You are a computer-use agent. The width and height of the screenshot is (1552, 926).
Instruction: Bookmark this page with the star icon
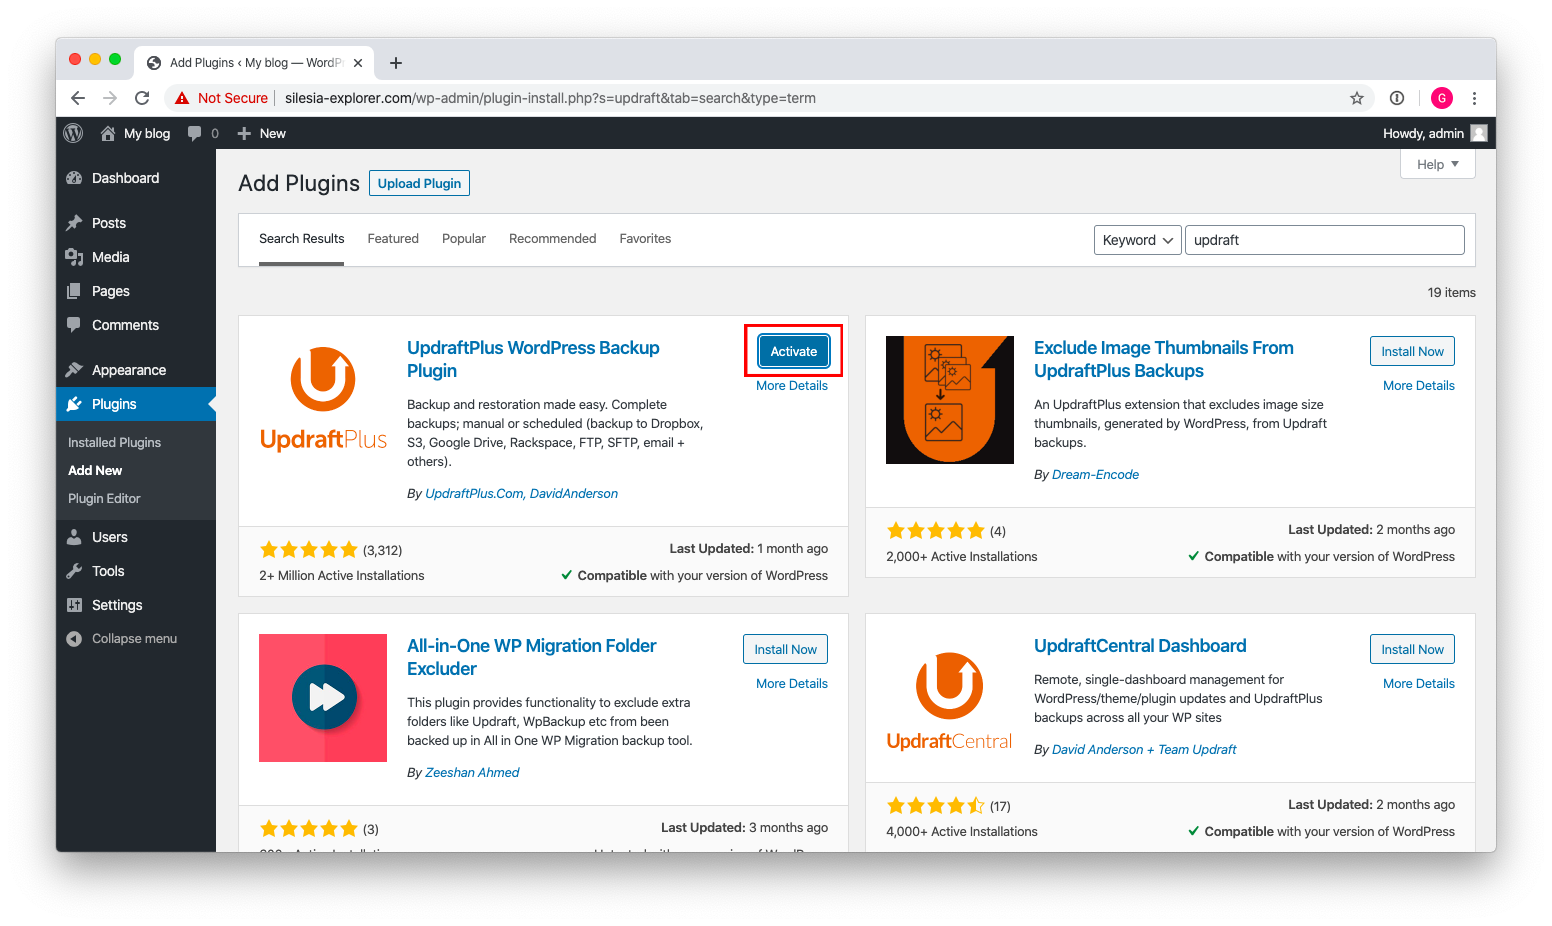tap(1357, 98)
